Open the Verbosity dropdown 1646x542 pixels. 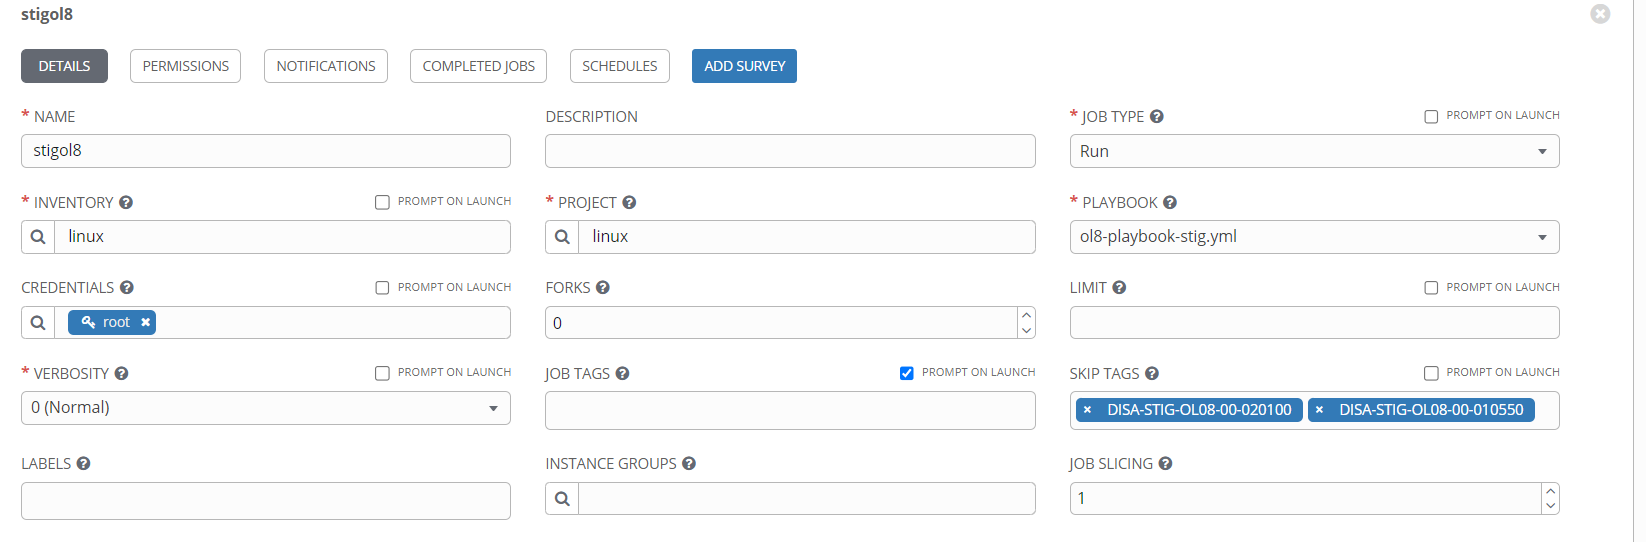click(266, 408)
